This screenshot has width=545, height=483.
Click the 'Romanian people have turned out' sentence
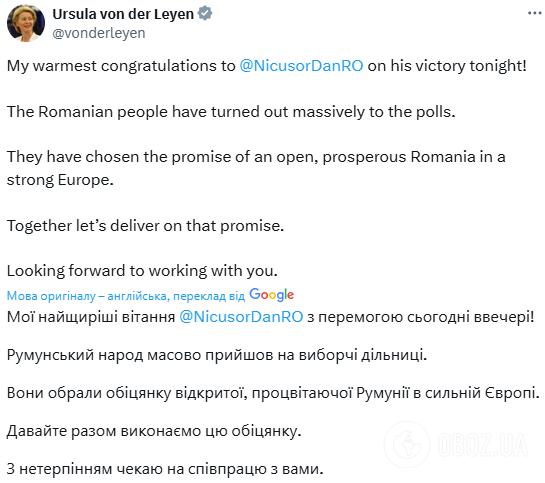tap(231, 112)
